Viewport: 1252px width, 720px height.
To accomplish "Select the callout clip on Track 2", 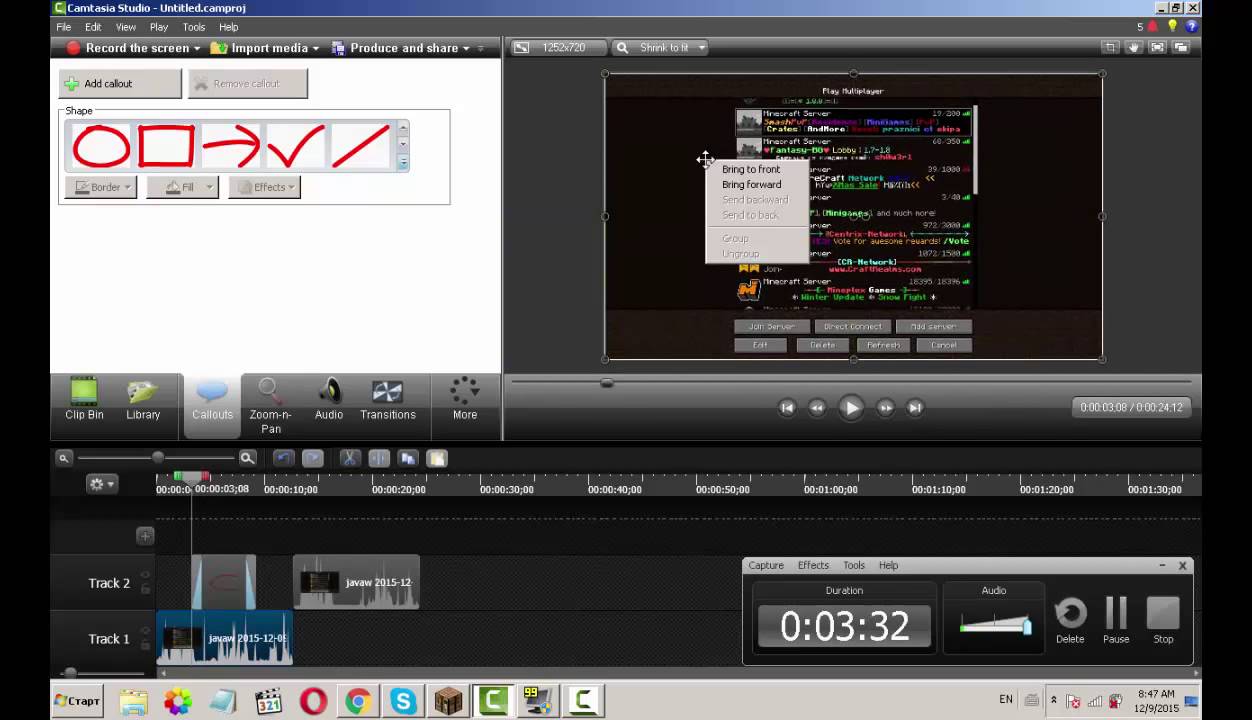I will click(224, 582).
